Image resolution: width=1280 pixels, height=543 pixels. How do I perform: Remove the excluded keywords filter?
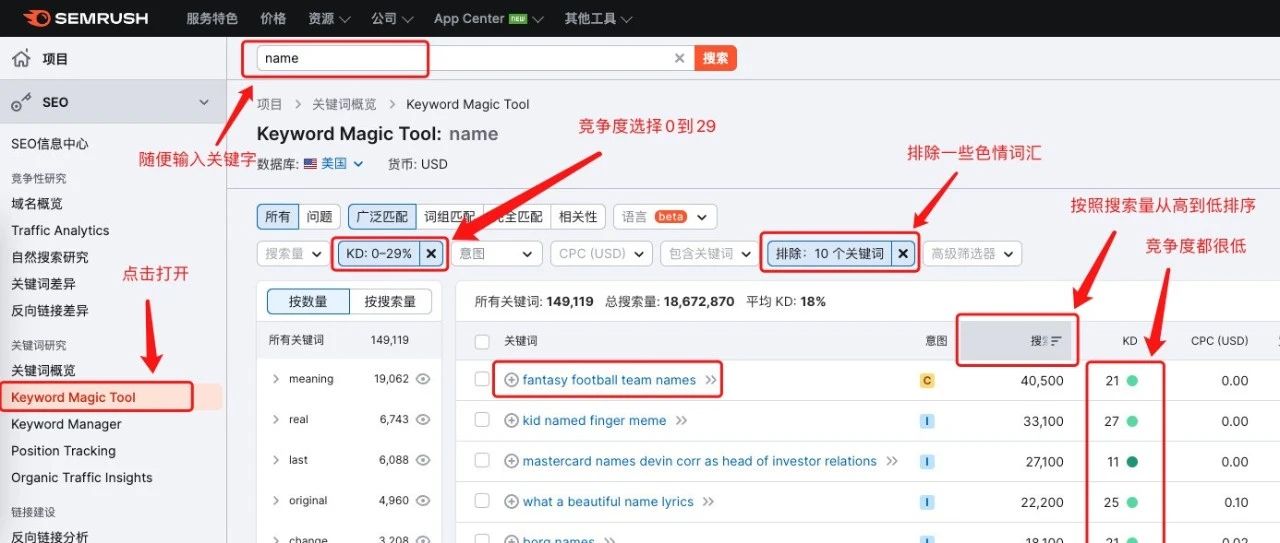coord(903,254)
